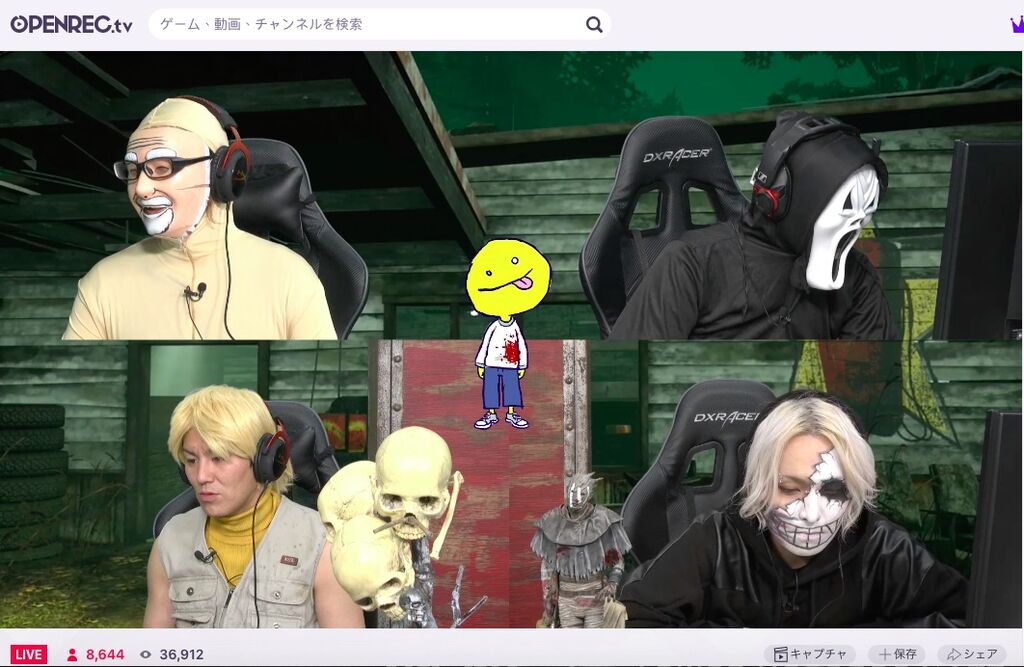This screenshot has height=667, width=1024.
Task: Click the キャプチャ capture button
Action: pos(810,654)
